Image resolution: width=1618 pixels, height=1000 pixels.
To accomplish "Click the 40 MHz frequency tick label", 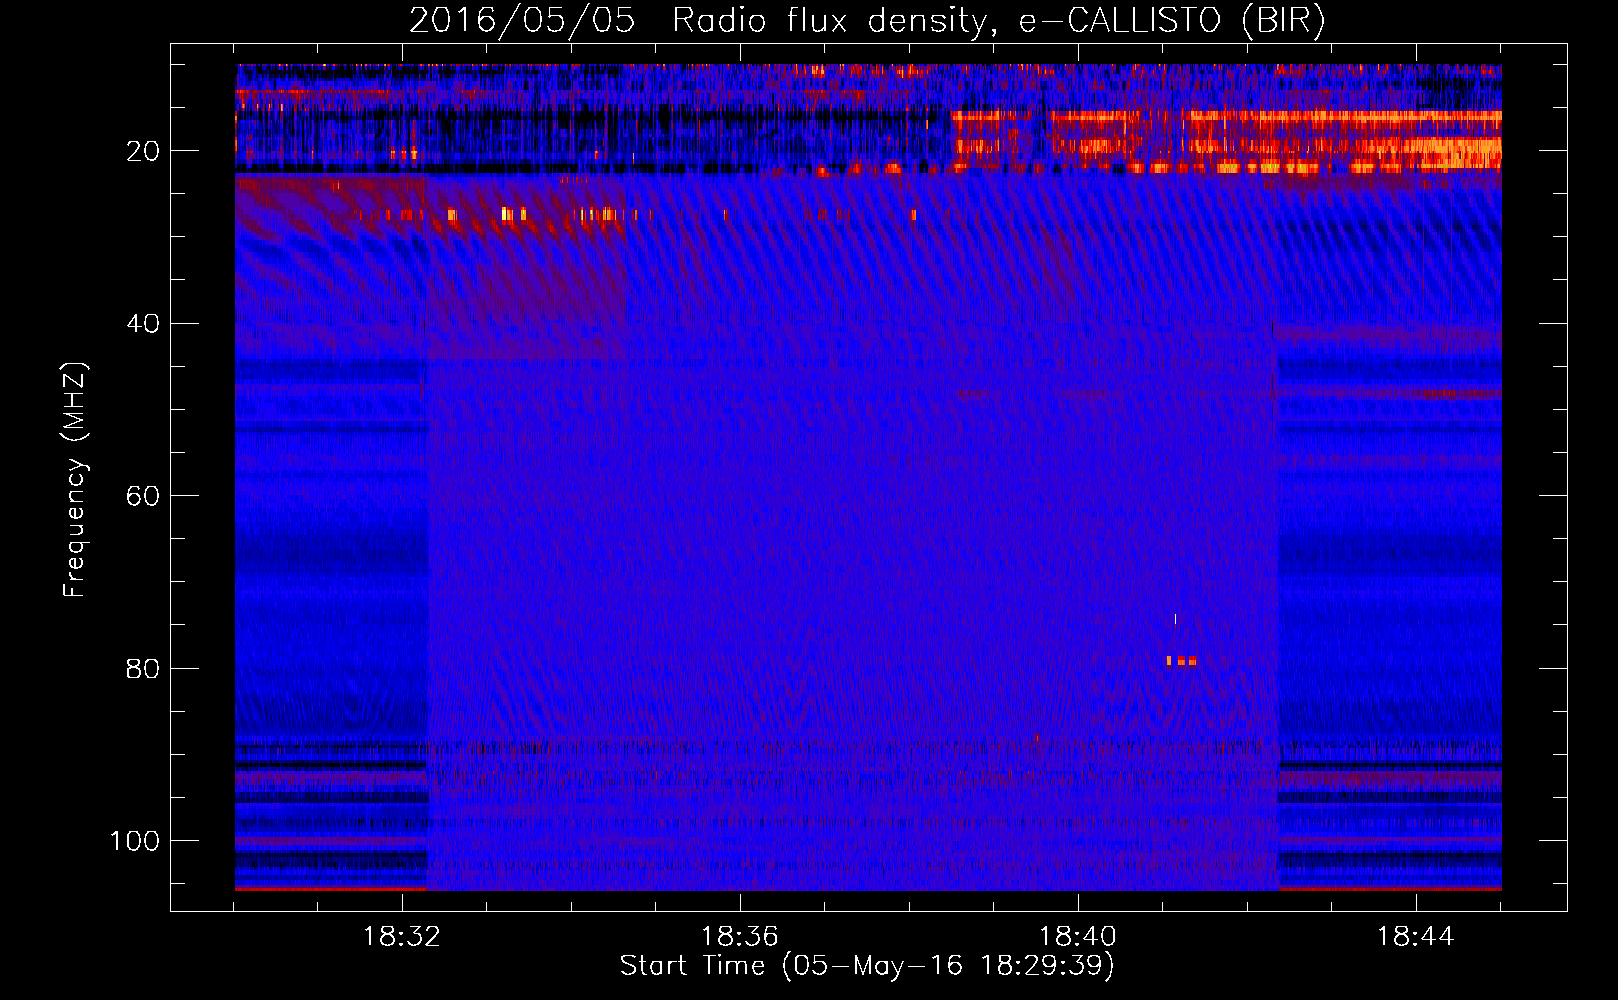I will [x=143, y=324].
